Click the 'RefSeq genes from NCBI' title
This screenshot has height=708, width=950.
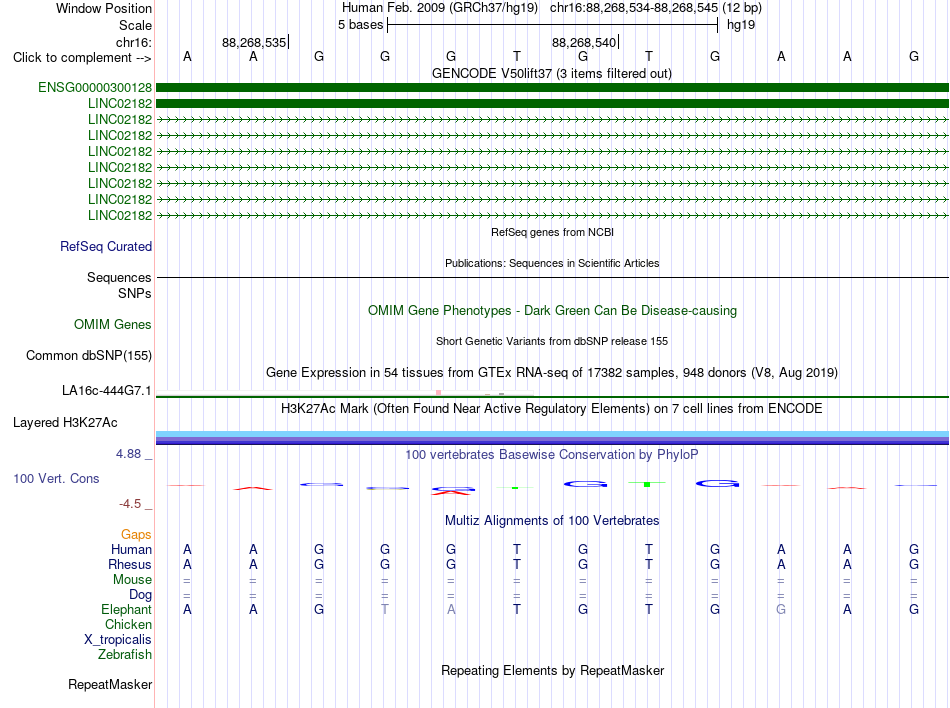(x=552, y=232)
